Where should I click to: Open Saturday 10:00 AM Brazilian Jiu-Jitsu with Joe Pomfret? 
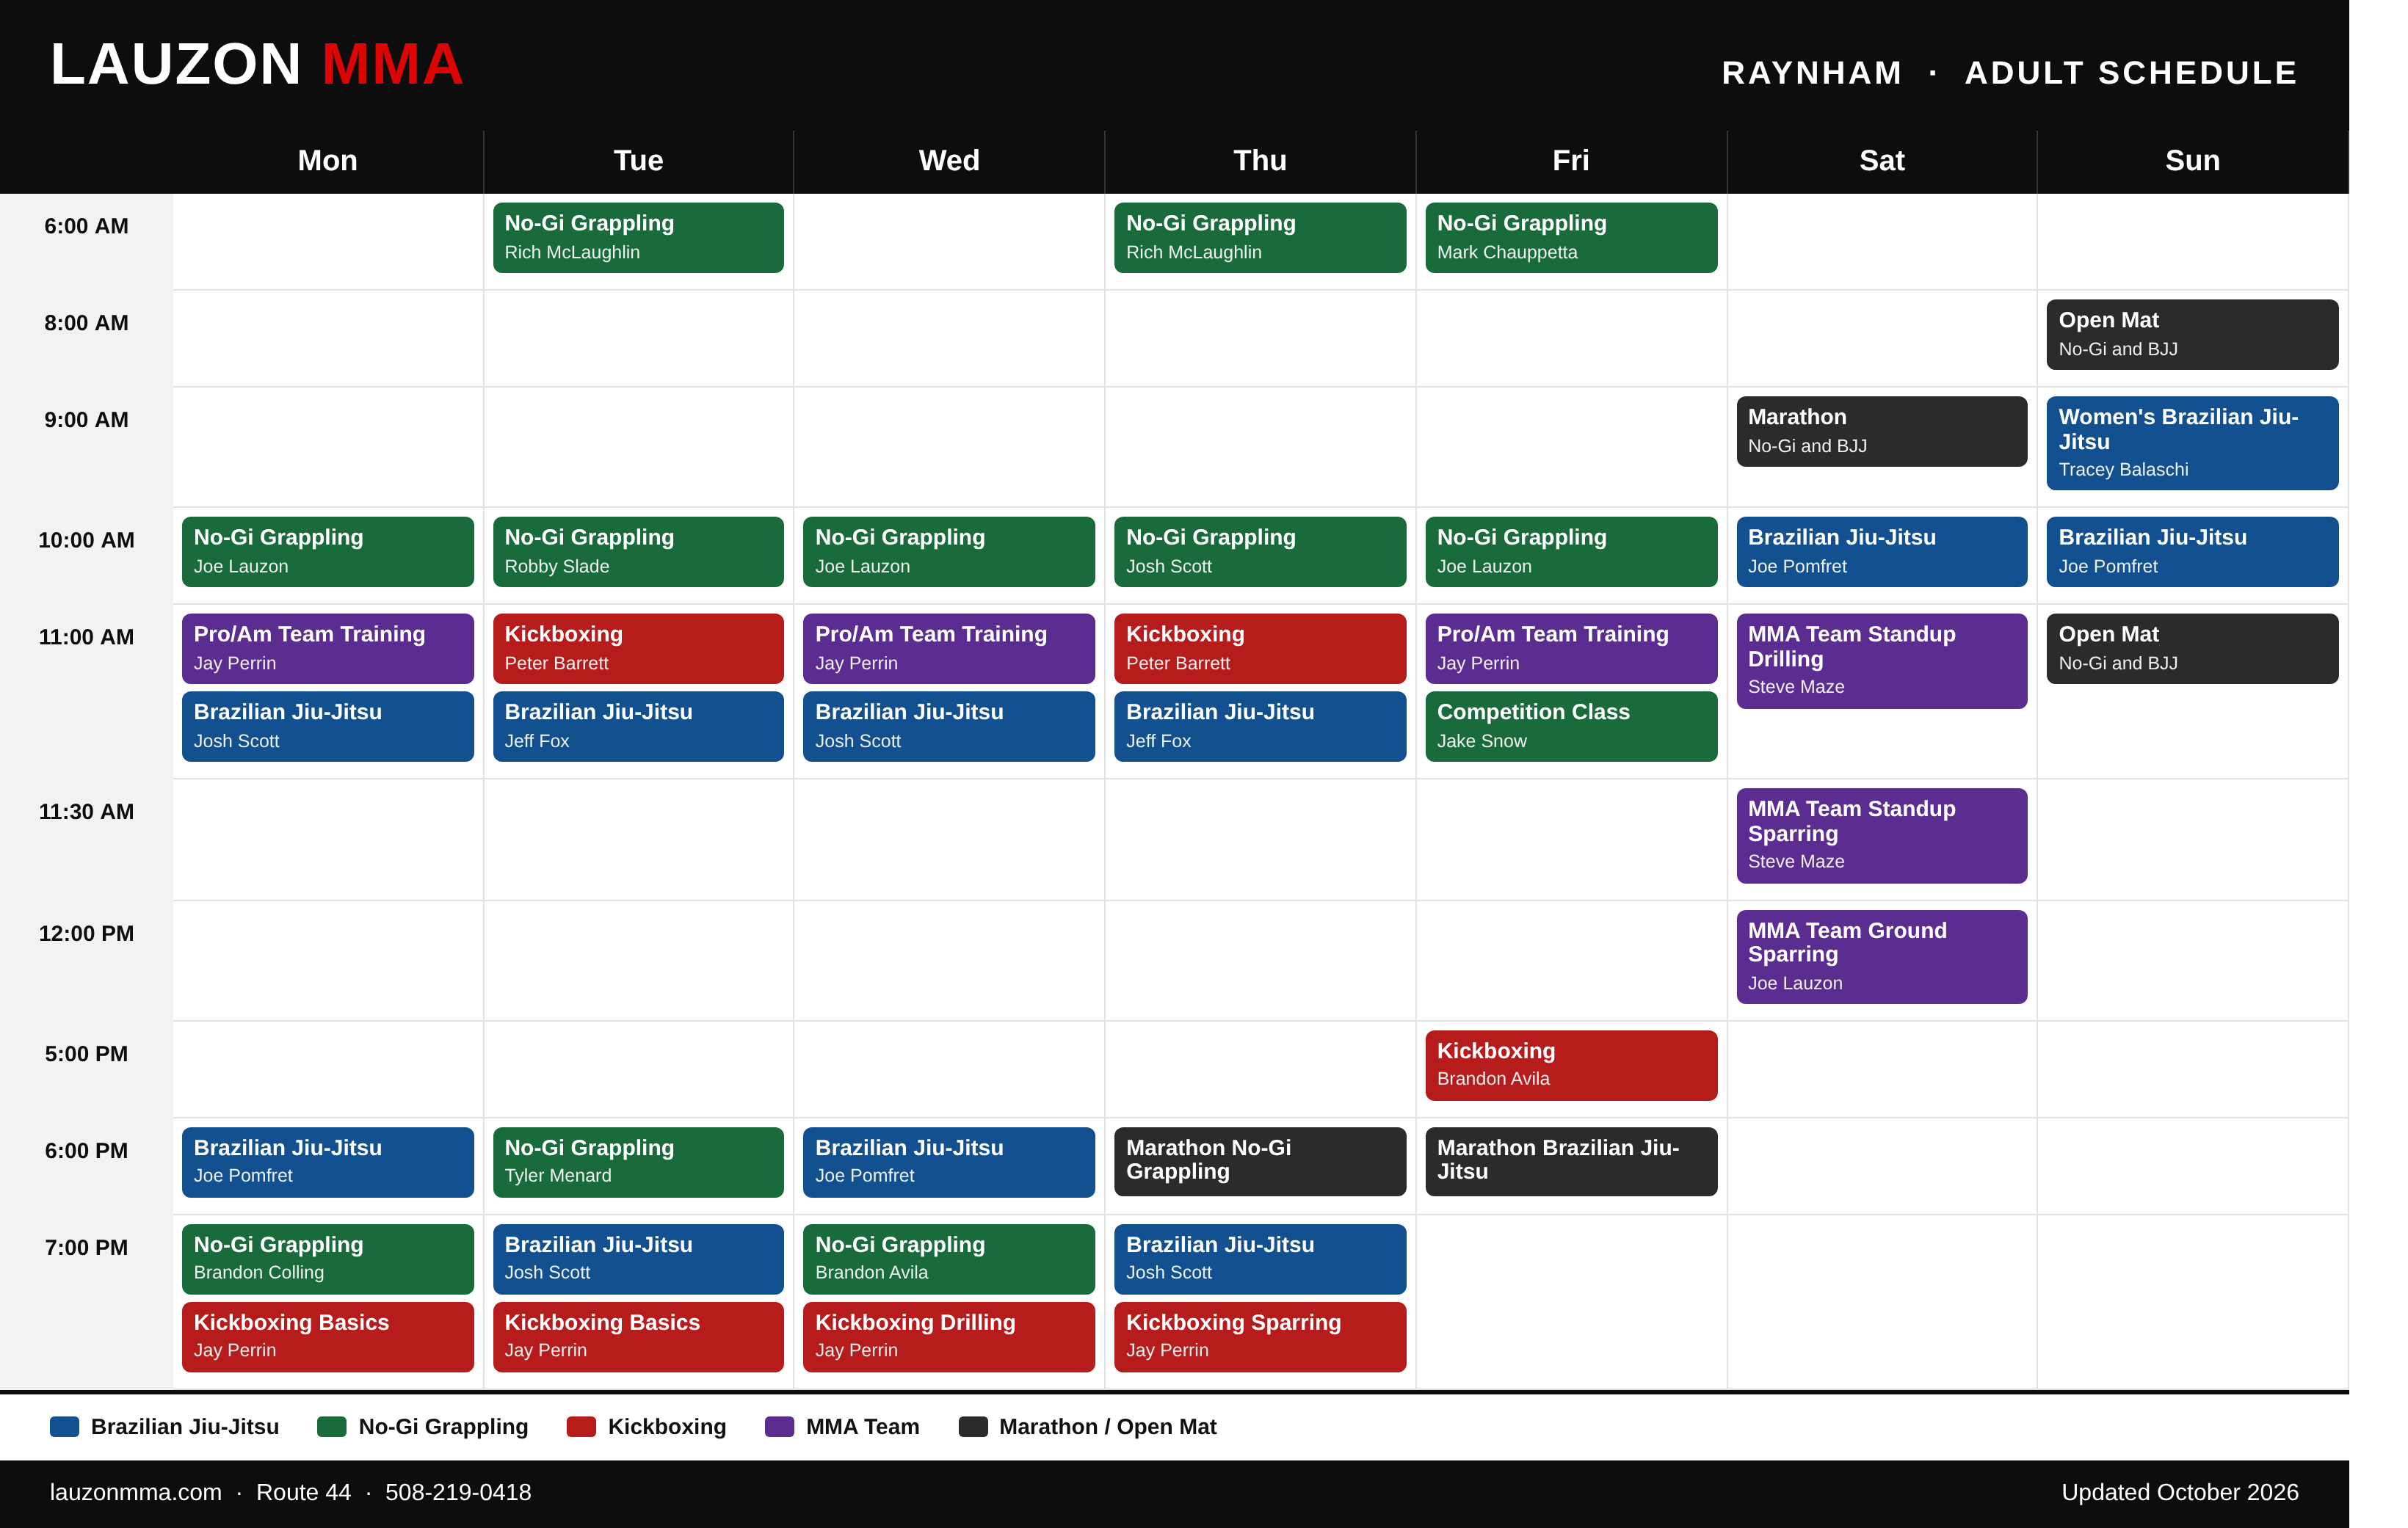1882,552
